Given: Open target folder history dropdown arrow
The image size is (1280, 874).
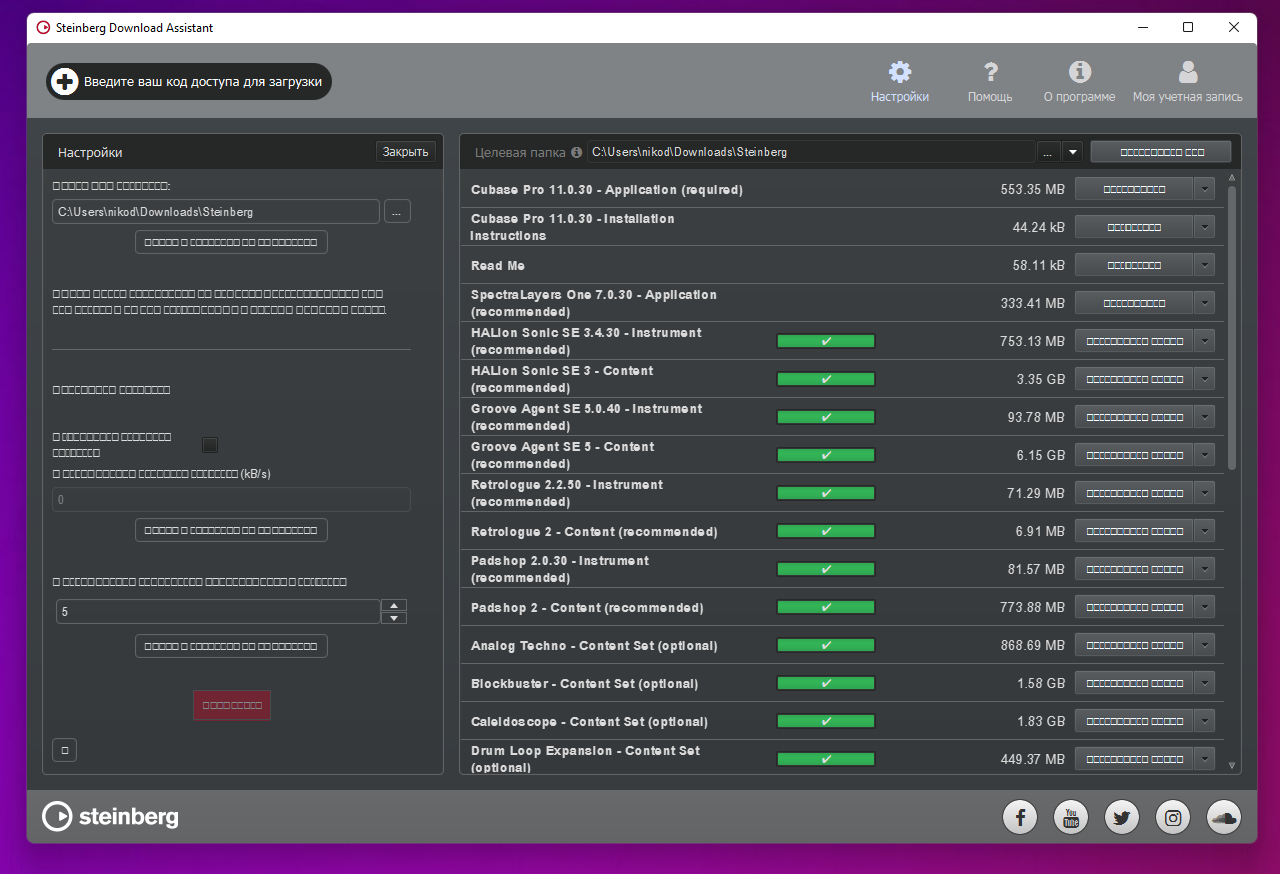Looking at the screenshot, I should pyautogui.click(x=1073, y=152).
